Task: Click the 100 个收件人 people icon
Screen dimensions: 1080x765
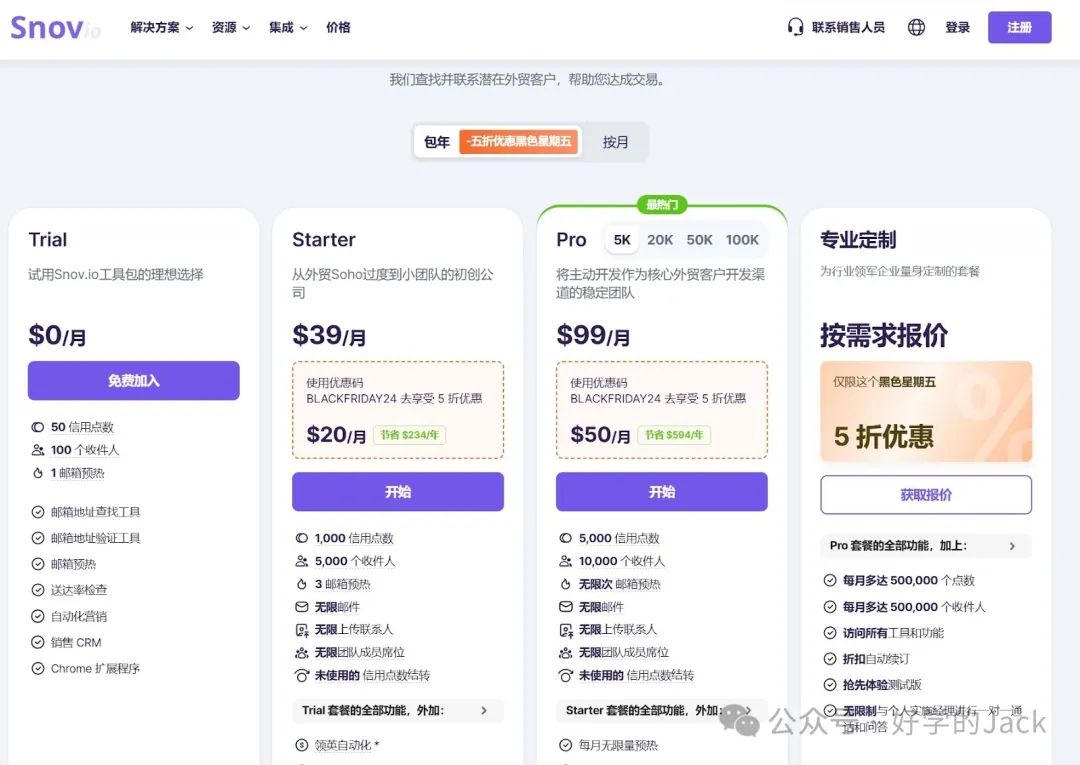Action: pyautogui.click(x=37, y=450)
